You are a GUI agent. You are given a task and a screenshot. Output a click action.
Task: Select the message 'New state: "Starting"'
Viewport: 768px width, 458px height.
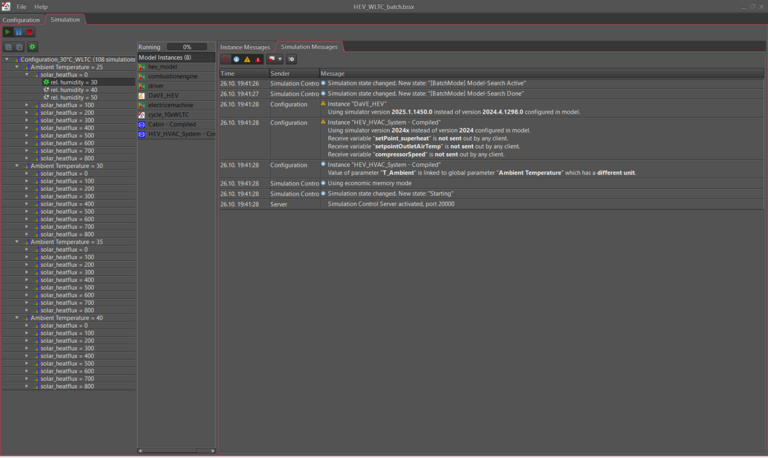click(491, 193)
